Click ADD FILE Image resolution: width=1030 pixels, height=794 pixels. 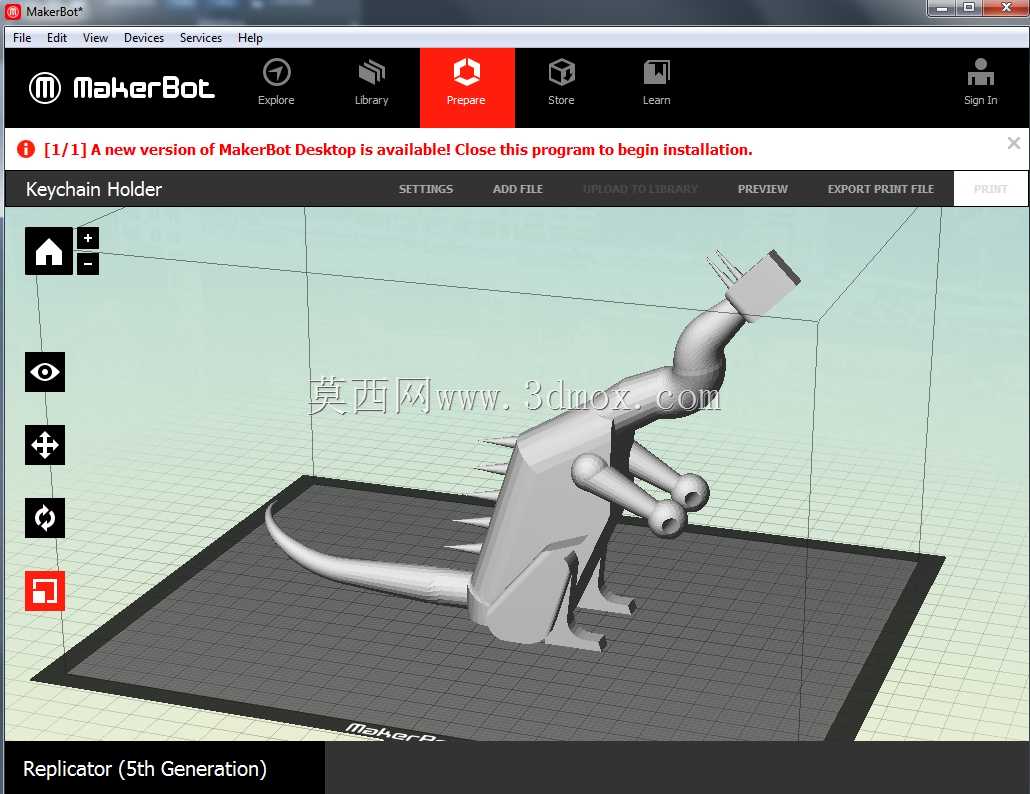(x=518, y=189)
